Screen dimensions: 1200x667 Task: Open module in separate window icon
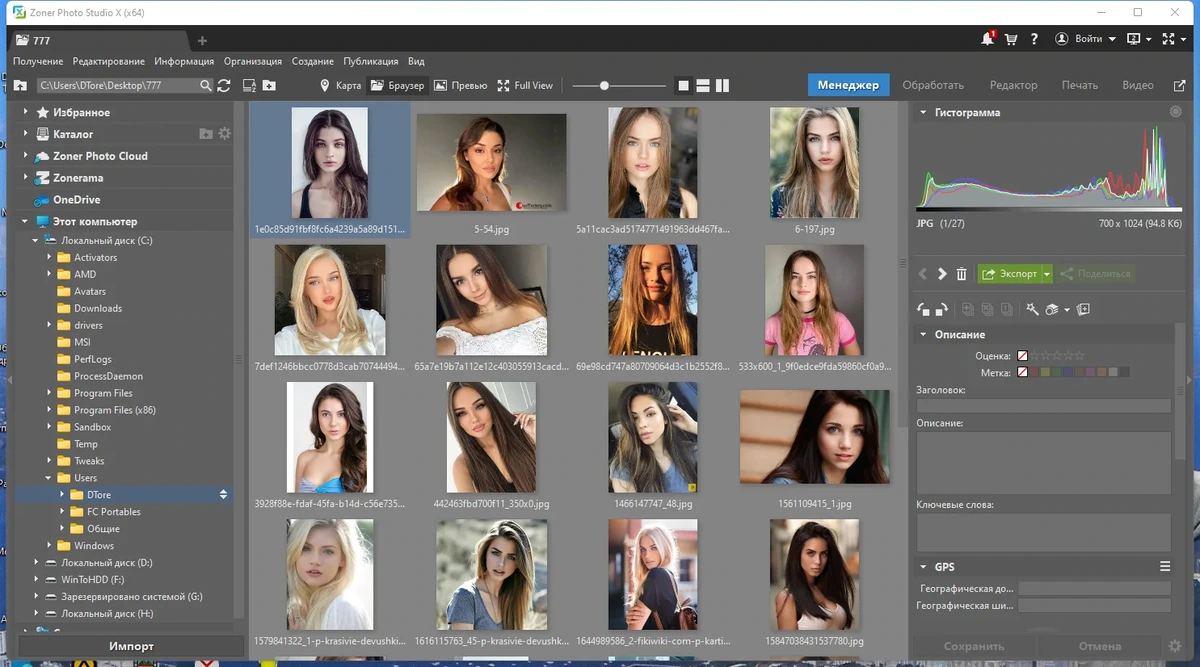(x=1178, y=86)
